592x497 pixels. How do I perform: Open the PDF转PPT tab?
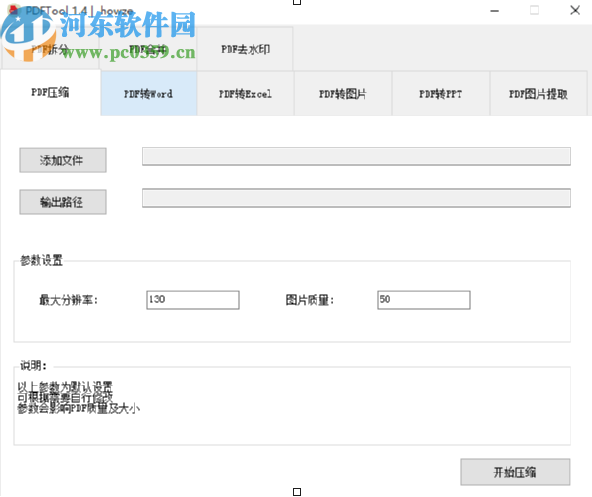441,94
